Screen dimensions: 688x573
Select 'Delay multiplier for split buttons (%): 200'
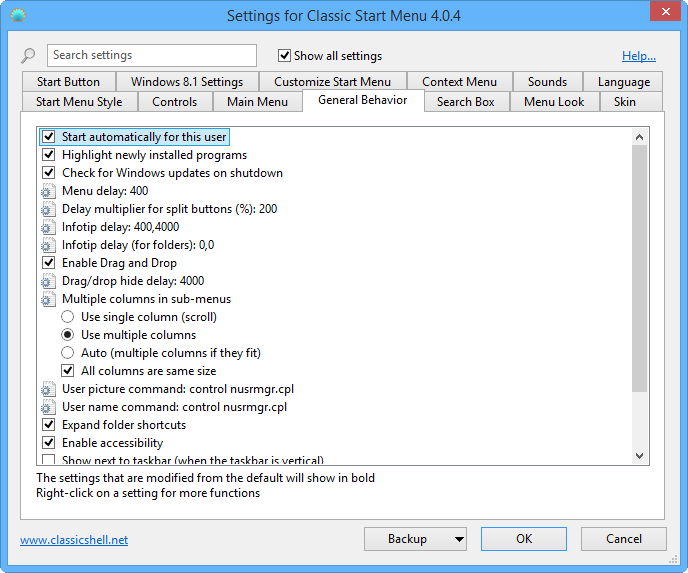(170, 209)
